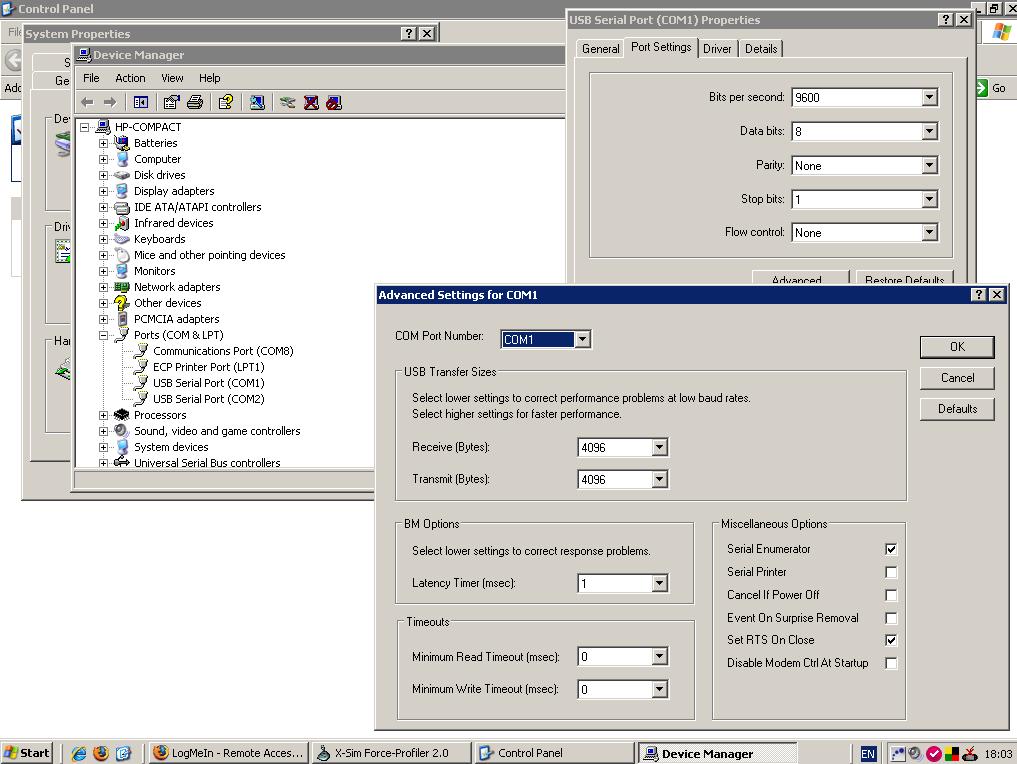Open the Flow control dropdown

tap(929, 232)
